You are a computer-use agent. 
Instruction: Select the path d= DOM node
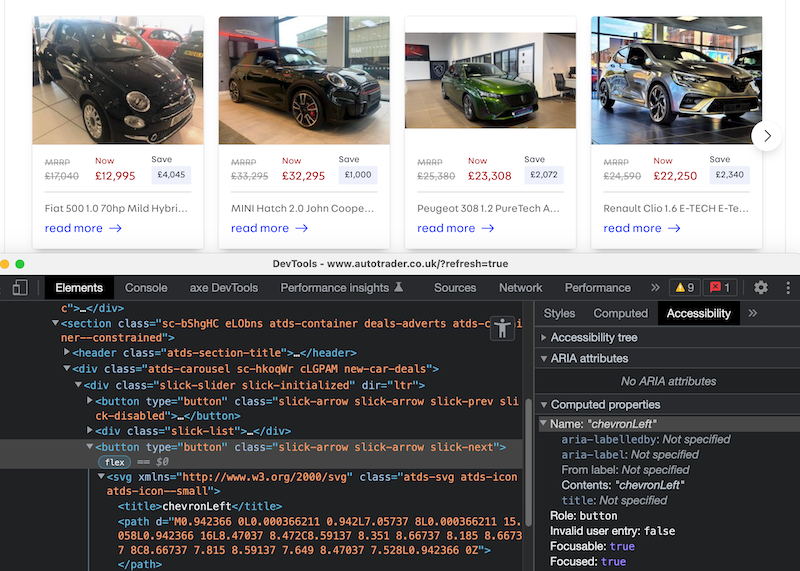(x=319, y=536)
